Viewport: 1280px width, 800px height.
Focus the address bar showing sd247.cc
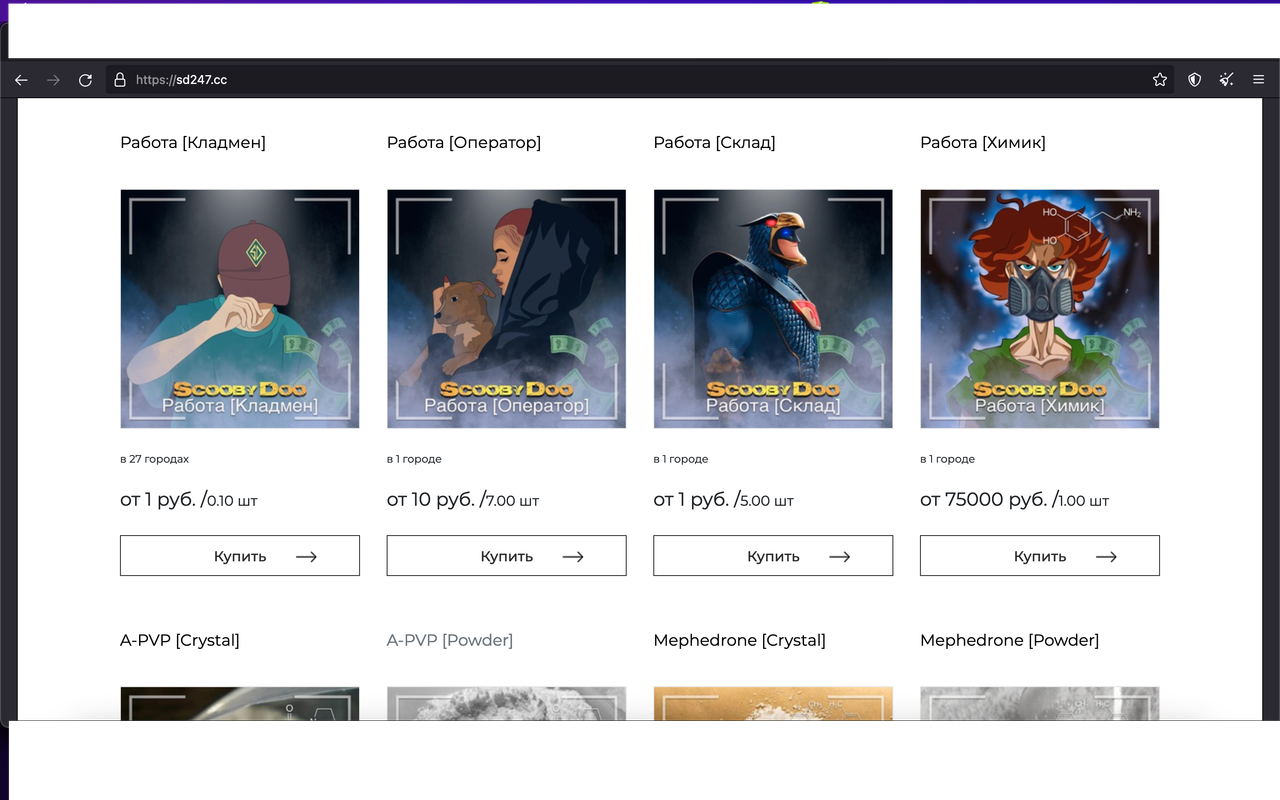640,80
